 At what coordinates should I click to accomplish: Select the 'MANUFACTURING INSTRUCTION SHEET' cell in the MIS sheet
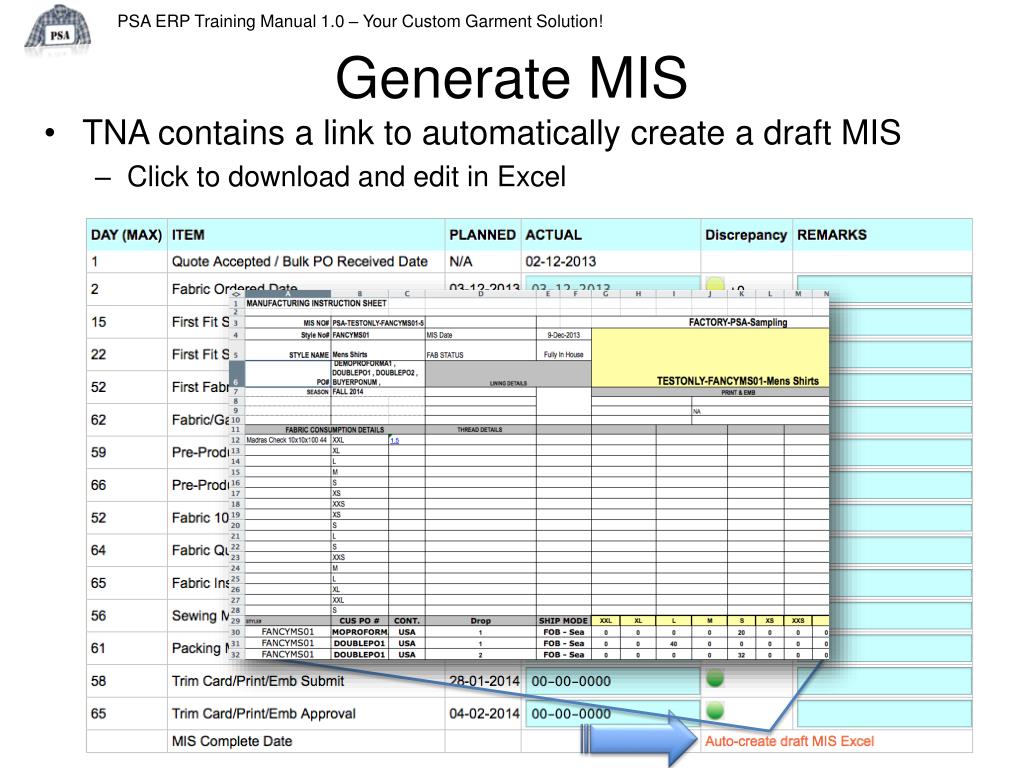pyautogui.click(x=316, y=303)
